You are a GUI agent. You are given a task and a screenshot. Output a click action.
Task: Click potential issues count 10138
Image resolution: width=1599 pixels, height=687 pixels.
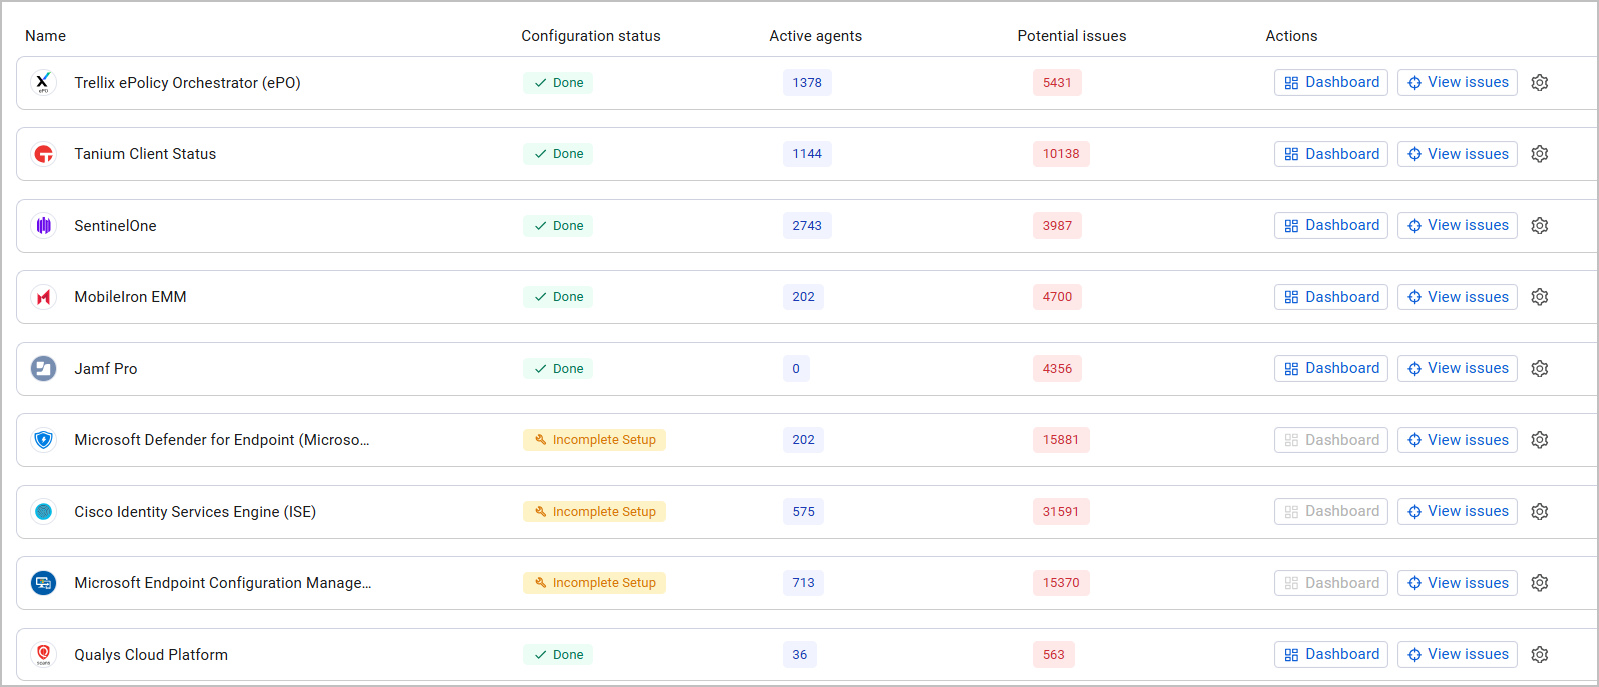(x=1061, y=154)
